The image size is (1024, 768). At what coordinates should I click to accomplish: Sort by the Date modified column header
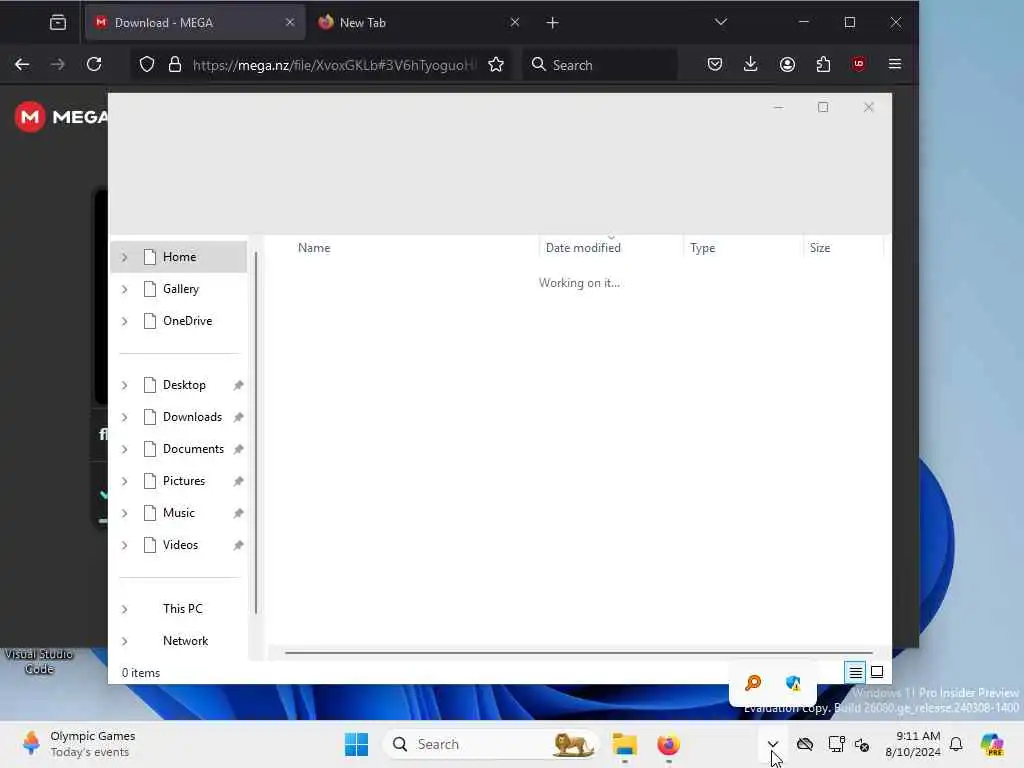(x=611, y=248)
